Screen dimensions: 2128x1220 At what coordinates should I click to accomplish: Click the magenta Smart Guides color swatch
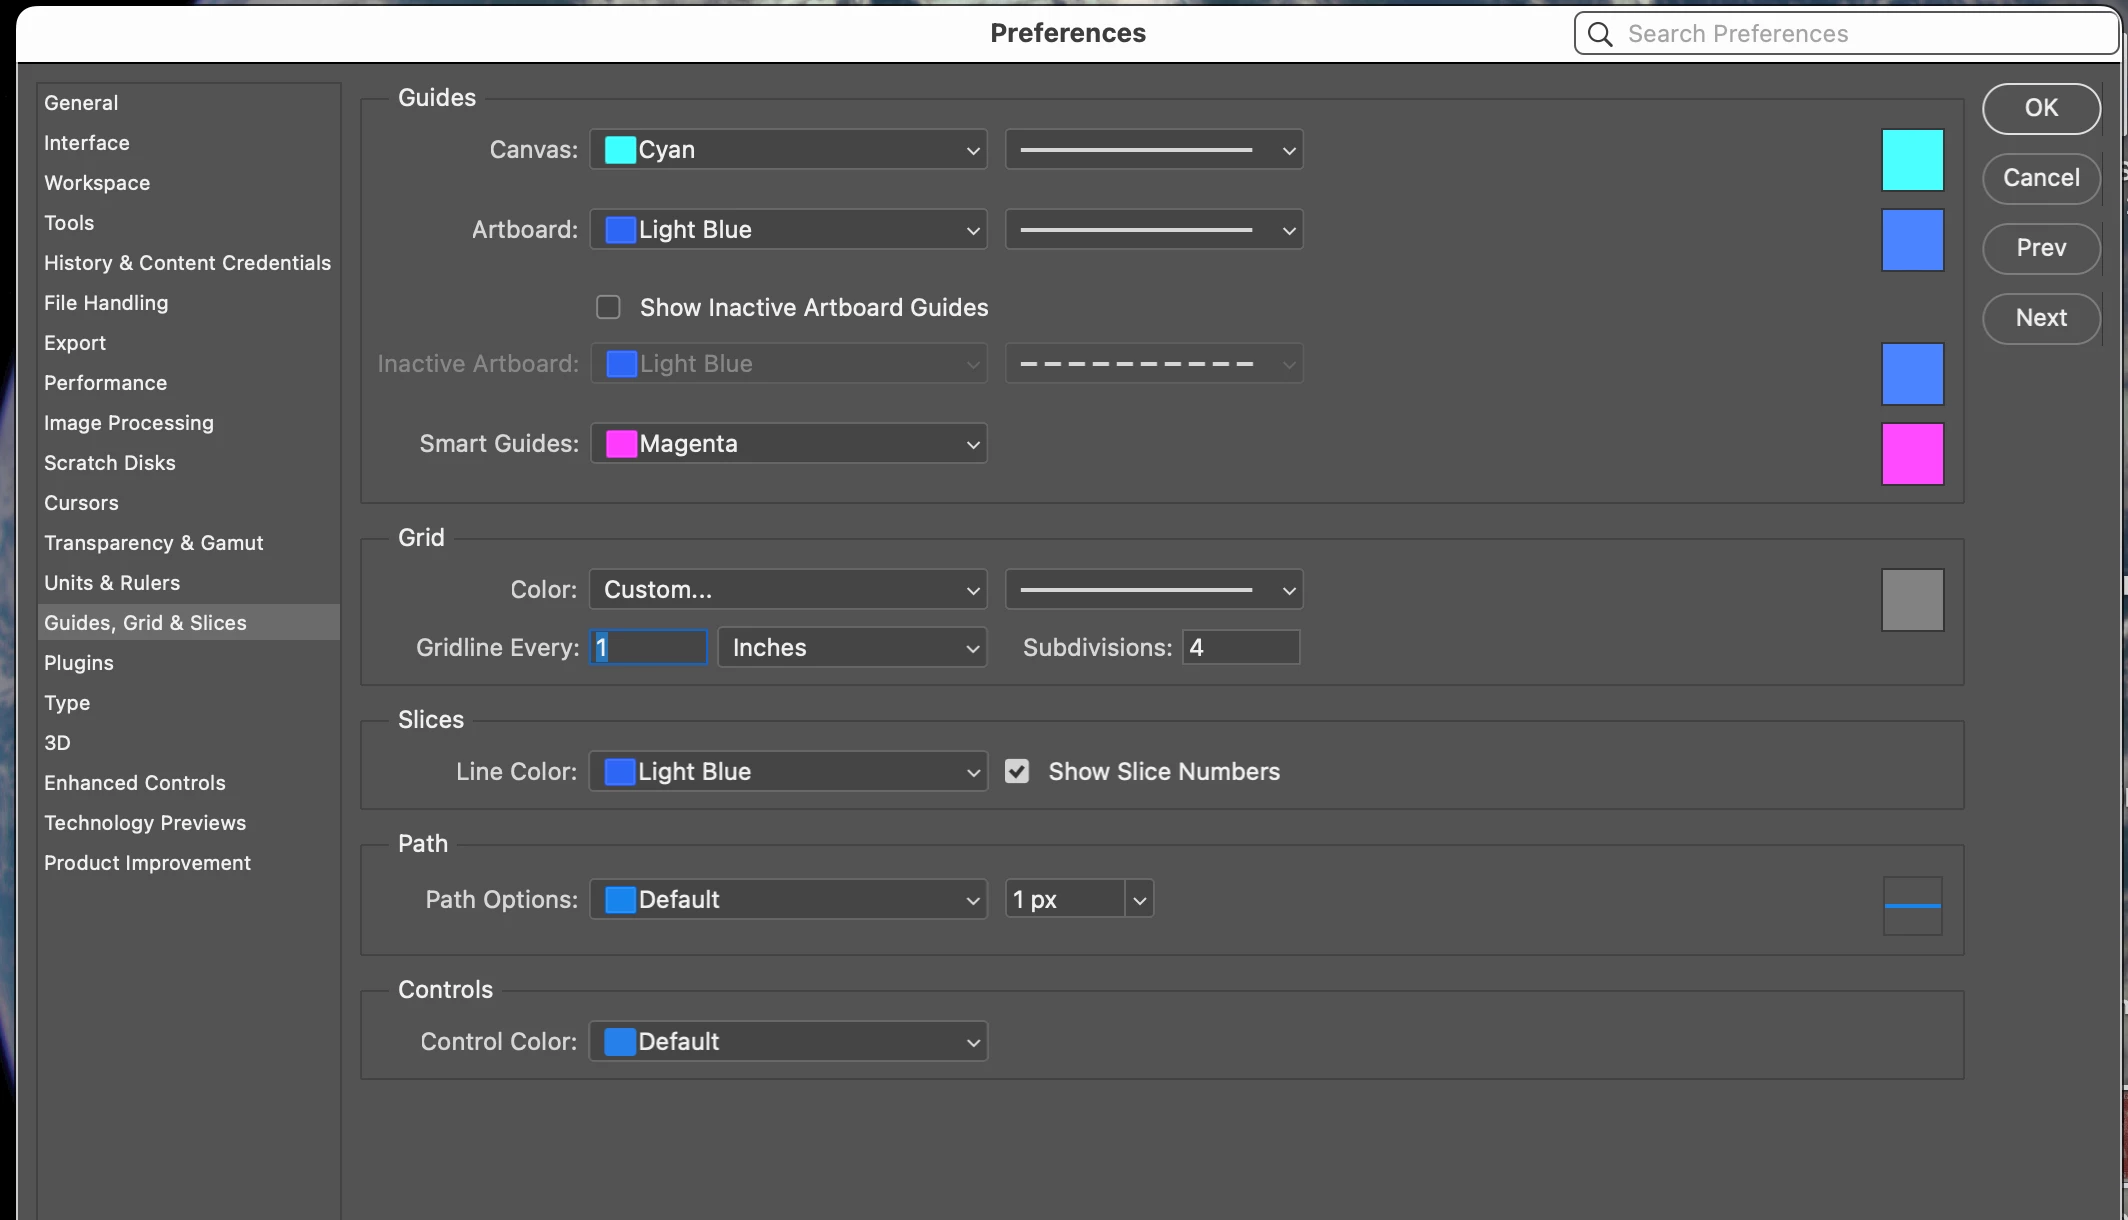point(1912,454)
